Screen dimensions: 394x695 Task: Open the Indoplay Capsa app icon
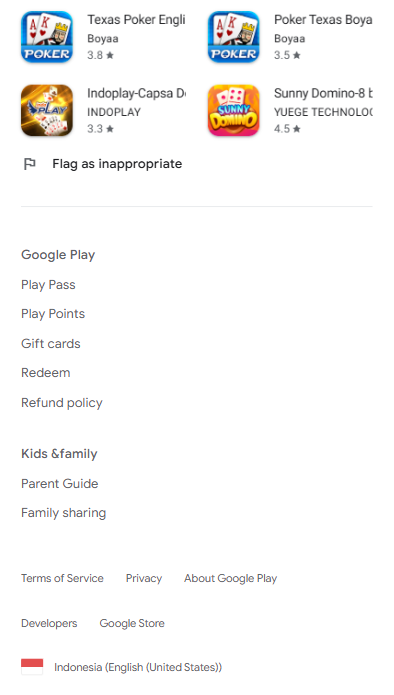coord(47,110)
